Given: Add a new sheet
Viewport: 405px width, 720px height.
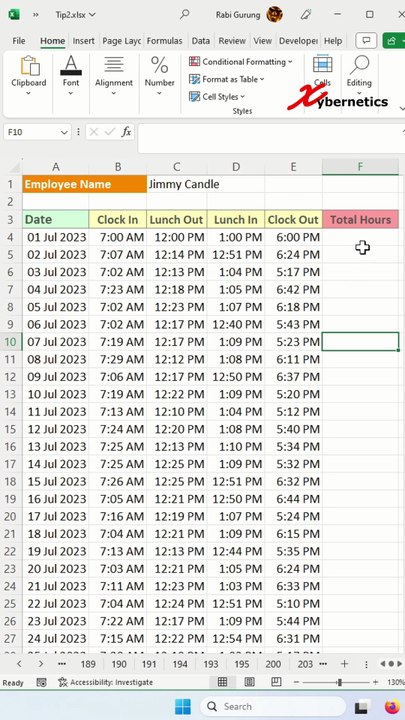Looking at the screenshot, I should click(x=344, y=664).
